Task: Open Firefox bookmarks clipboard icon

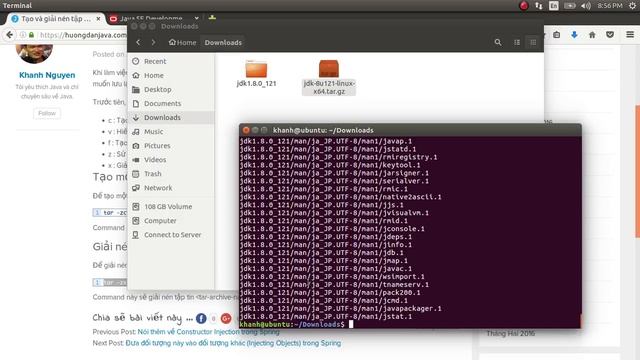Action: pos(557,35)
